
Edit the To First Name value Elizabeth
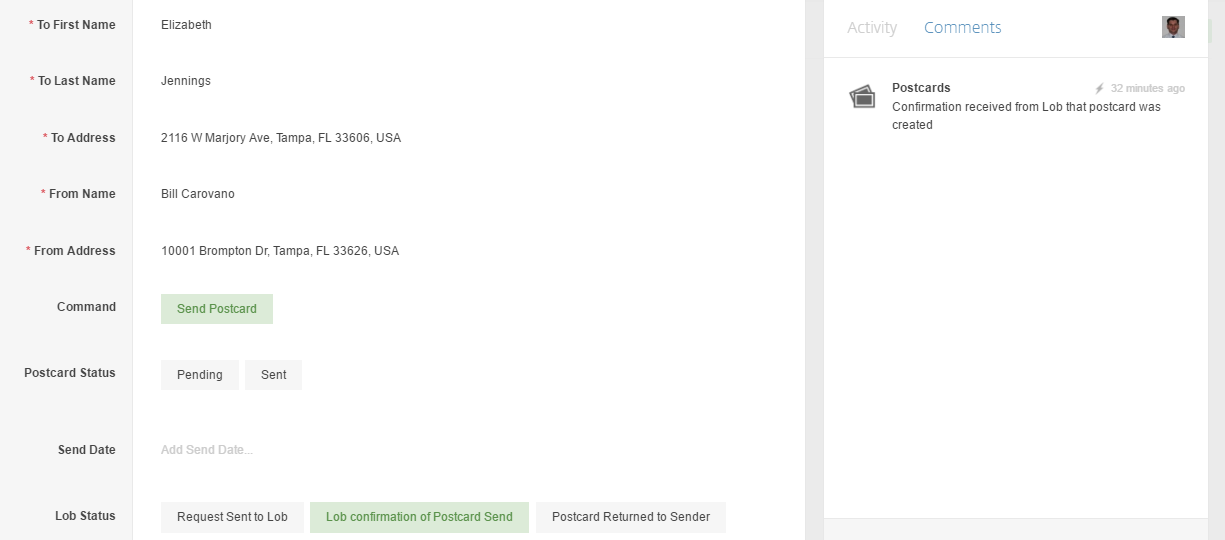(187, 25)
